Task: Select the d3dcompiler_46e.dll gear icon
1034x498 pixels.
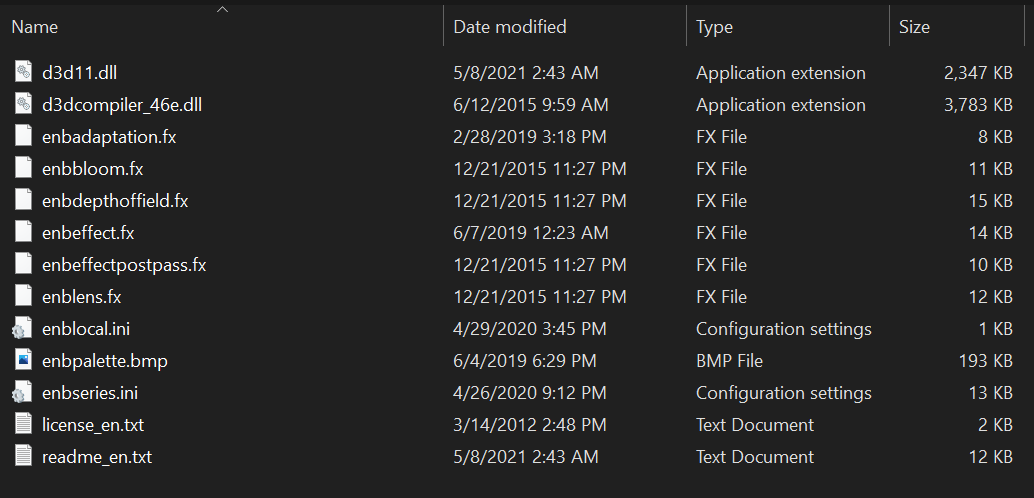Action: click(x=23, y=104)
